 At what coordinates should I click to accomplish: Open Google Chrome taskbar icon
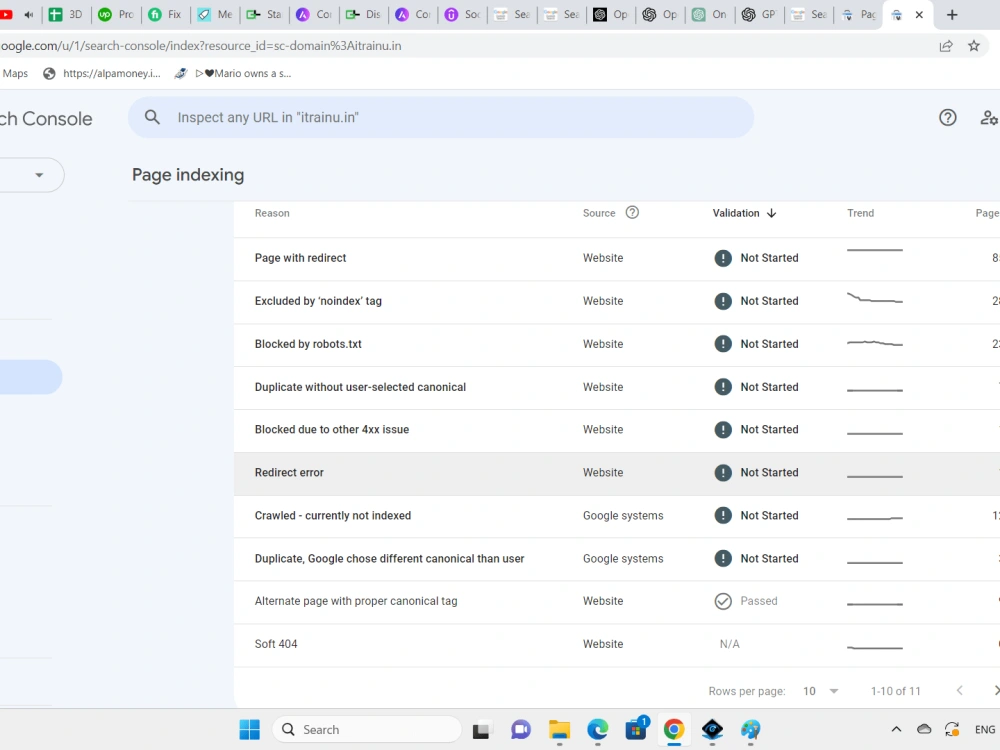674,730
